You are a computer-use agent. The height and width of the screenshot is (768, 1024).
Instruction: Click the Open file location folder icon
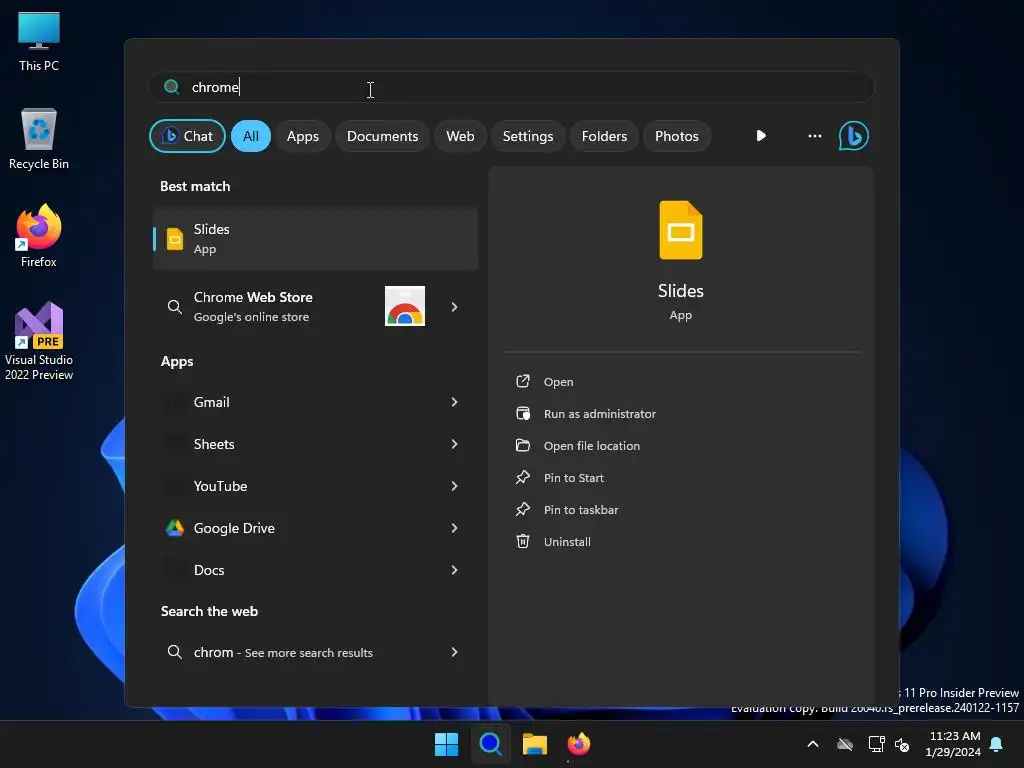tap(522, 445)
